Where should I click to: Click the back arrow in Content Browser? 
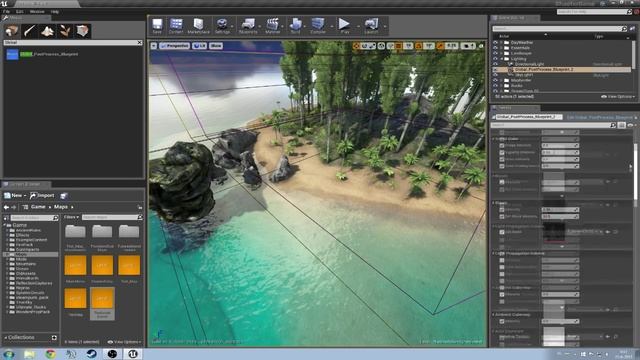point(7,207)
